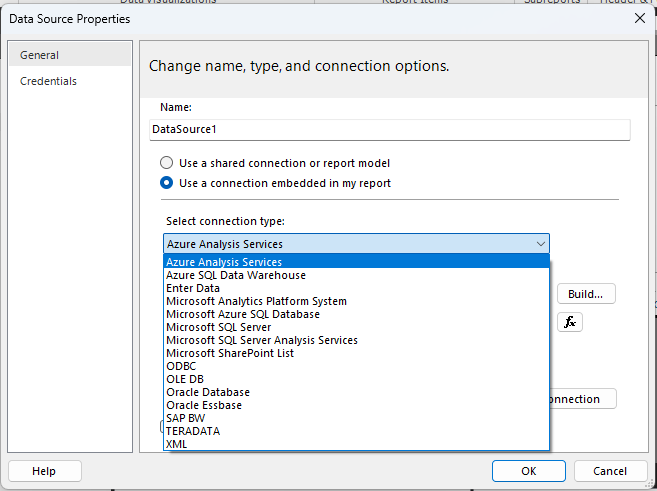Collapse the connection type dropdown arrow

point(541,244)
